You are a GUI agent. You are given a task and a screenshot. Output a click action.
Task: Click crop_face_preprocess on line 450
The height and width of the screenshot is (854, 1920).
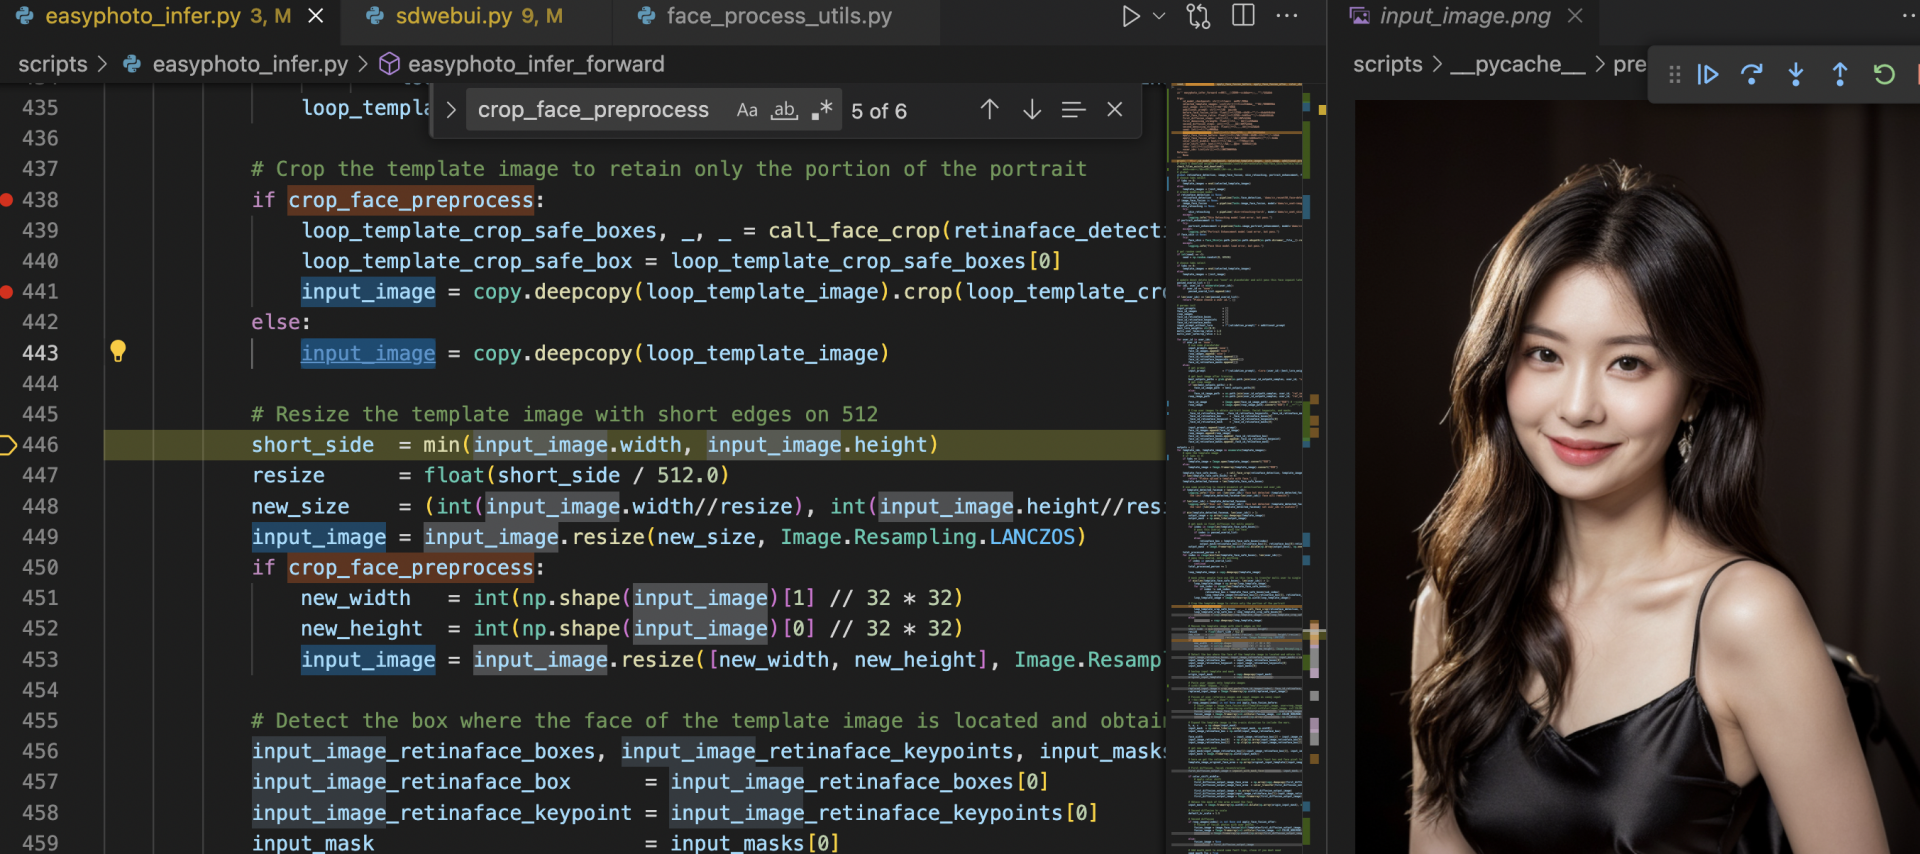[x=412, y=568]
